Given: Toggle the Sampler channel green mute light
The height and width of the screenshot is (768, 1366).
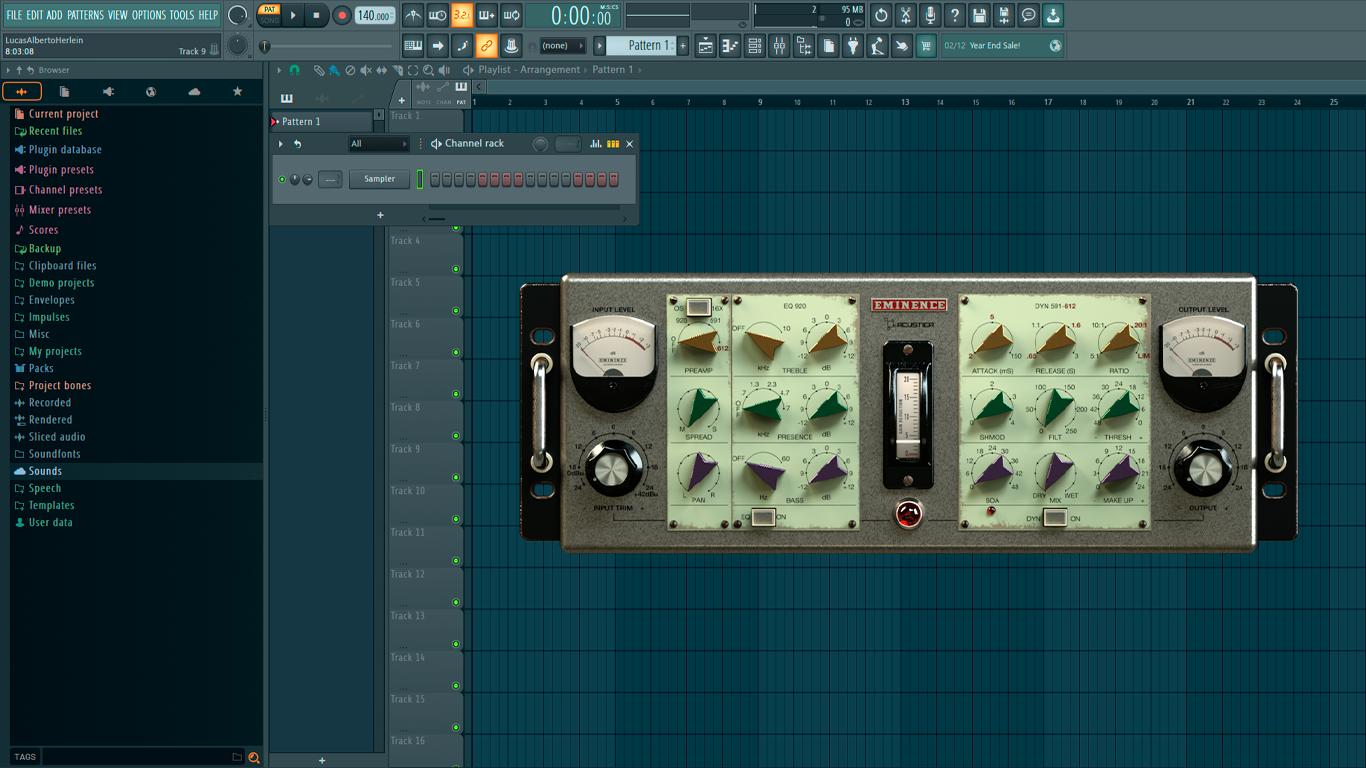Looking at the screenshot, I should coord(282,180).
